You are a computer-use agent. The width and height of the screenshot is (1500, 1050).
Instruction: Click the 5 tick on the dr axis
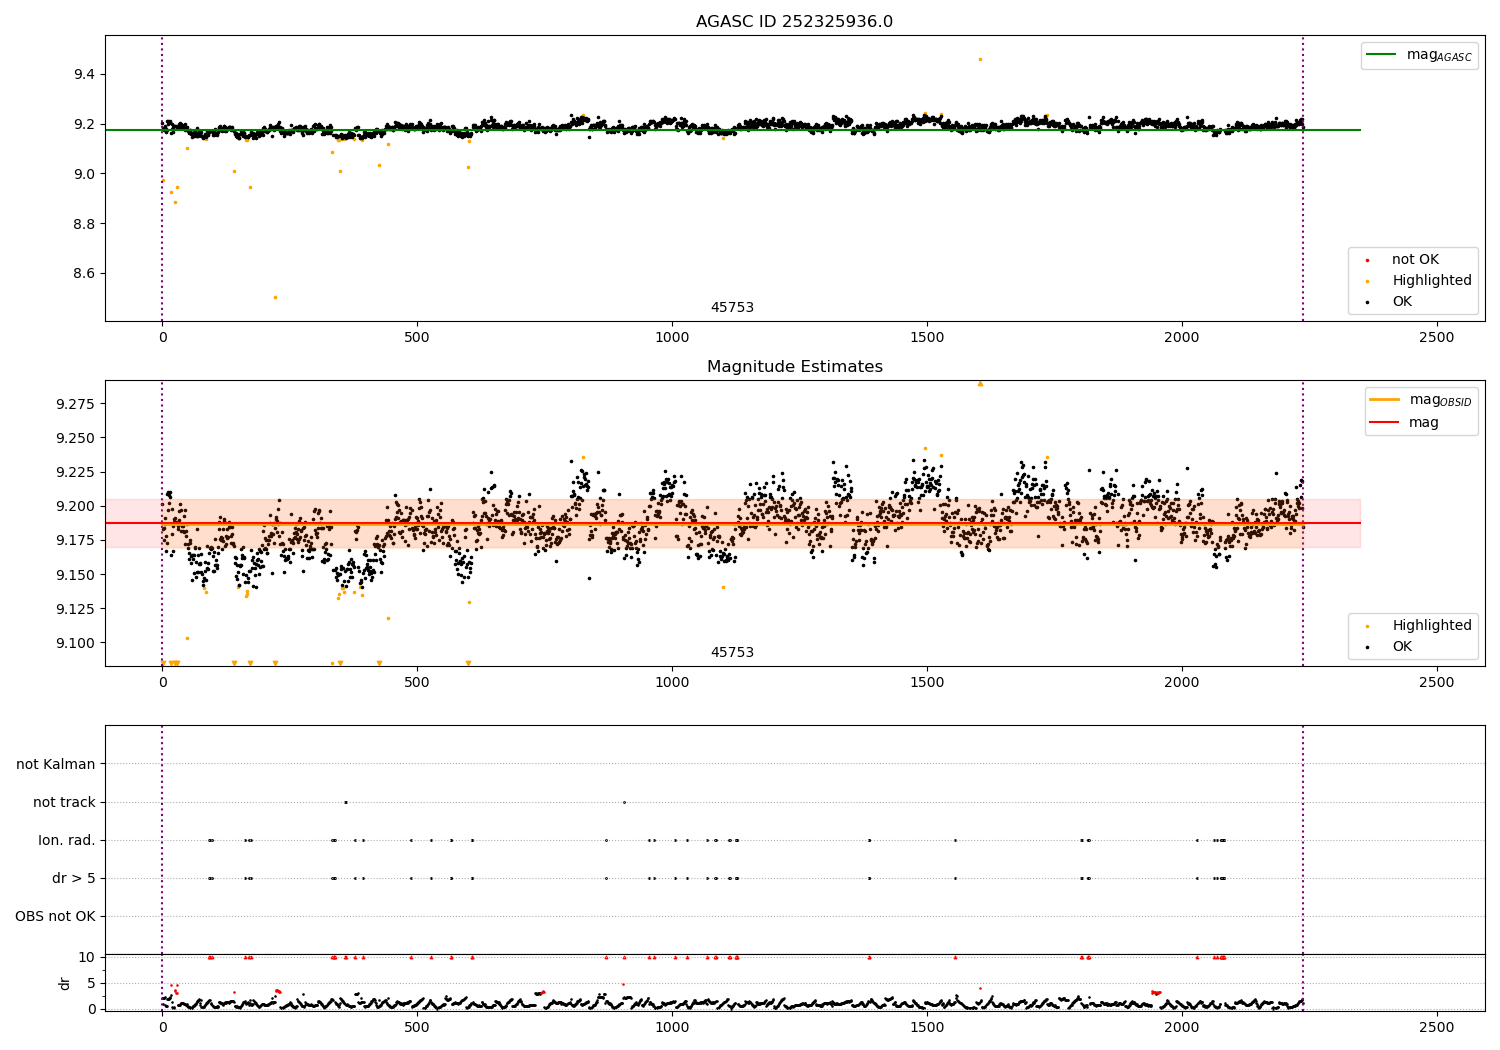point(92,984)
